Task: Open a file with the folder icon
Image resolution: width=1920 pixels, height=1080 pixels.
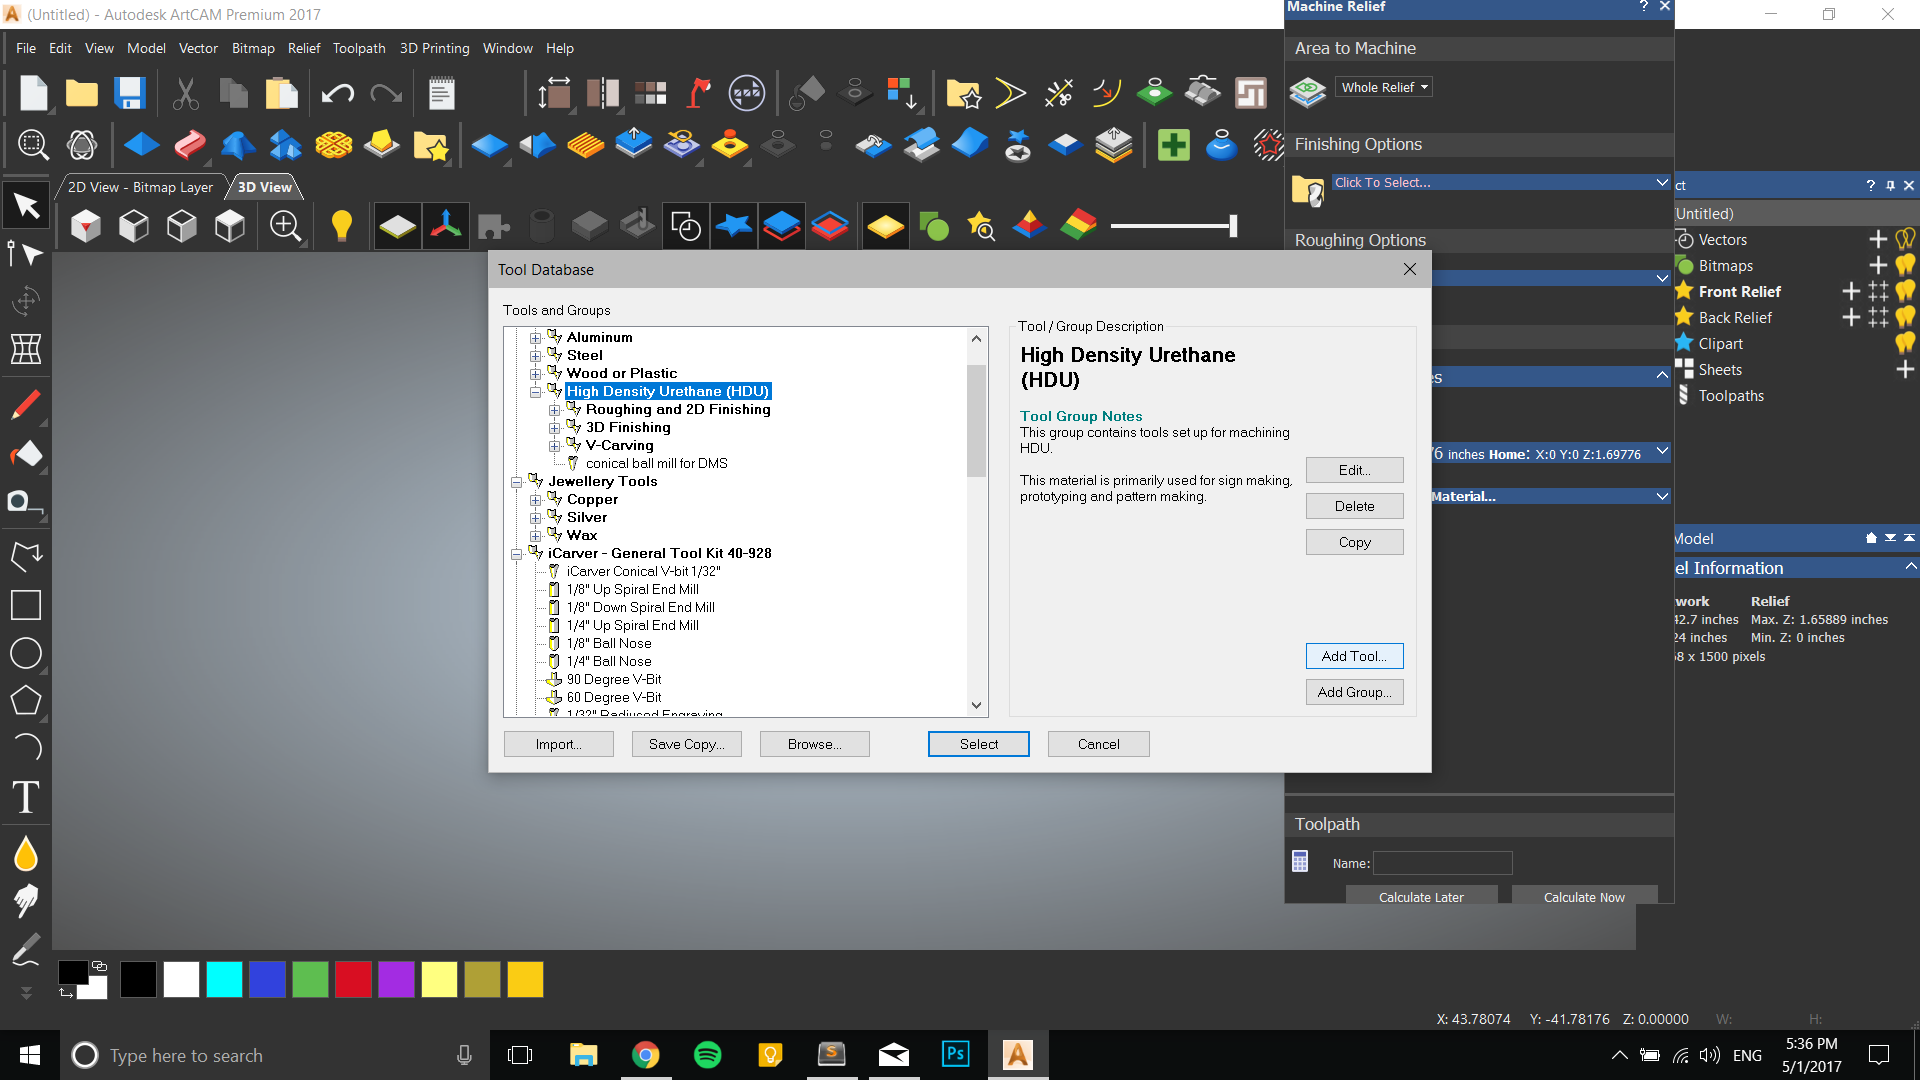Action: click(x=81, y=94)
